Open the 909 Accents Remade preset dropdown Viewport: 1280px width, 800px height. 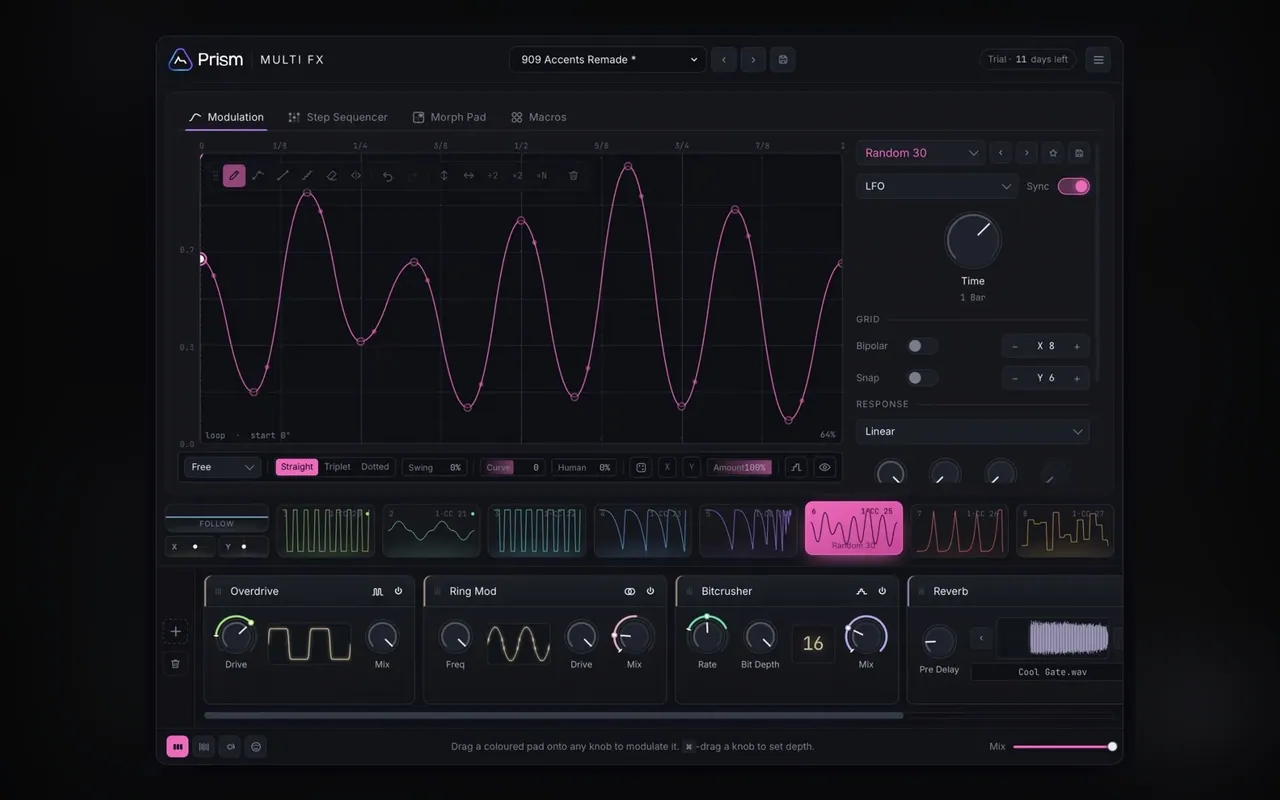608,60
